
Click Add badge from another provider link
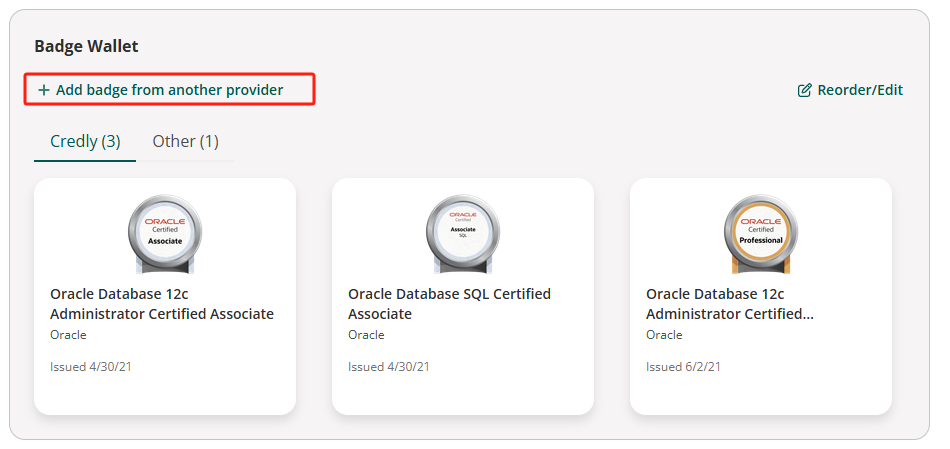161,90
